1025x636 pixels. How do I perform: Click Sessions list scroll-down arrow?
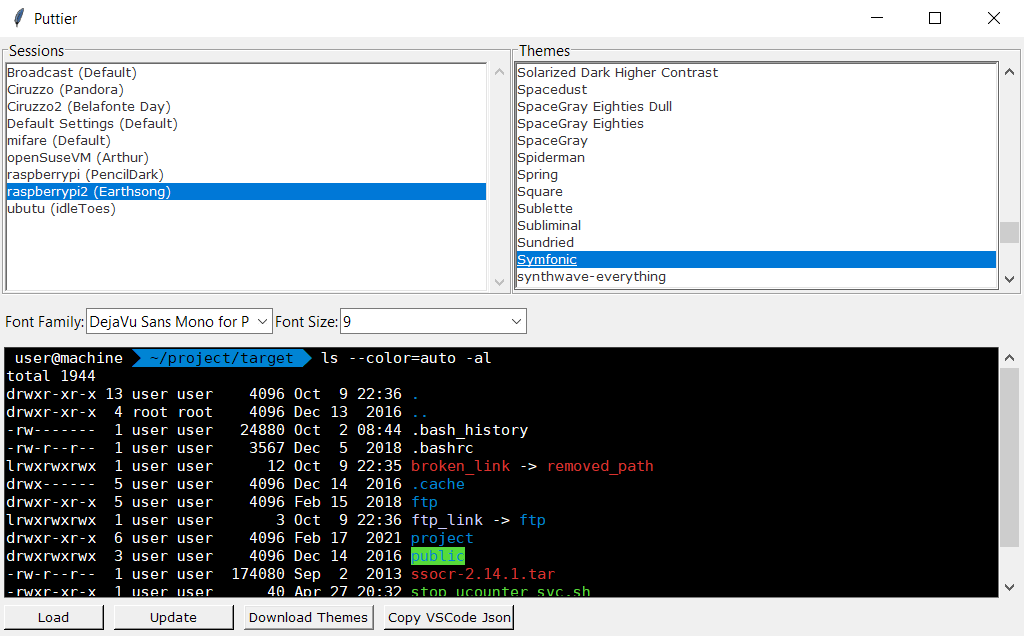499,282
